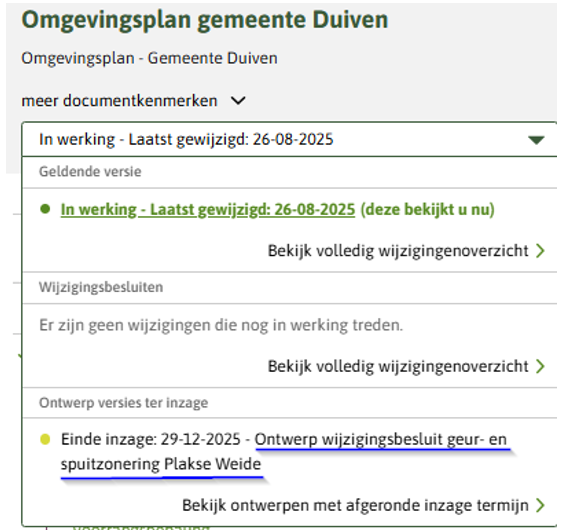Viewport: 570px width, 531px height.
Task: Open 'Ontwerp wijzigingsbesluit geur- en spuitzonering Plakse Weide'
Action: [284, 452]
